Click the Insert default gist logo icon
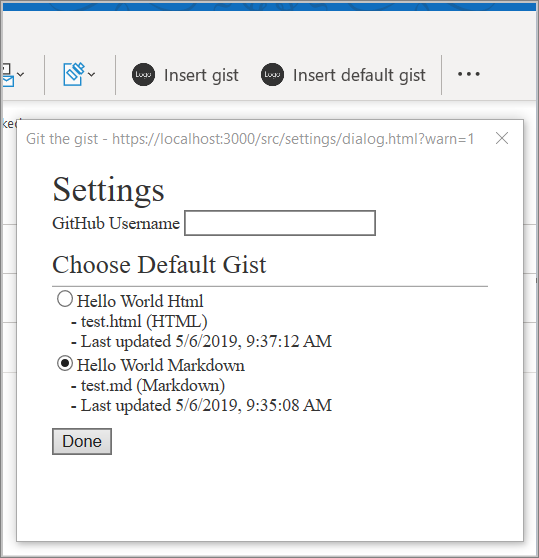539x558 pixels. [273, 74]
